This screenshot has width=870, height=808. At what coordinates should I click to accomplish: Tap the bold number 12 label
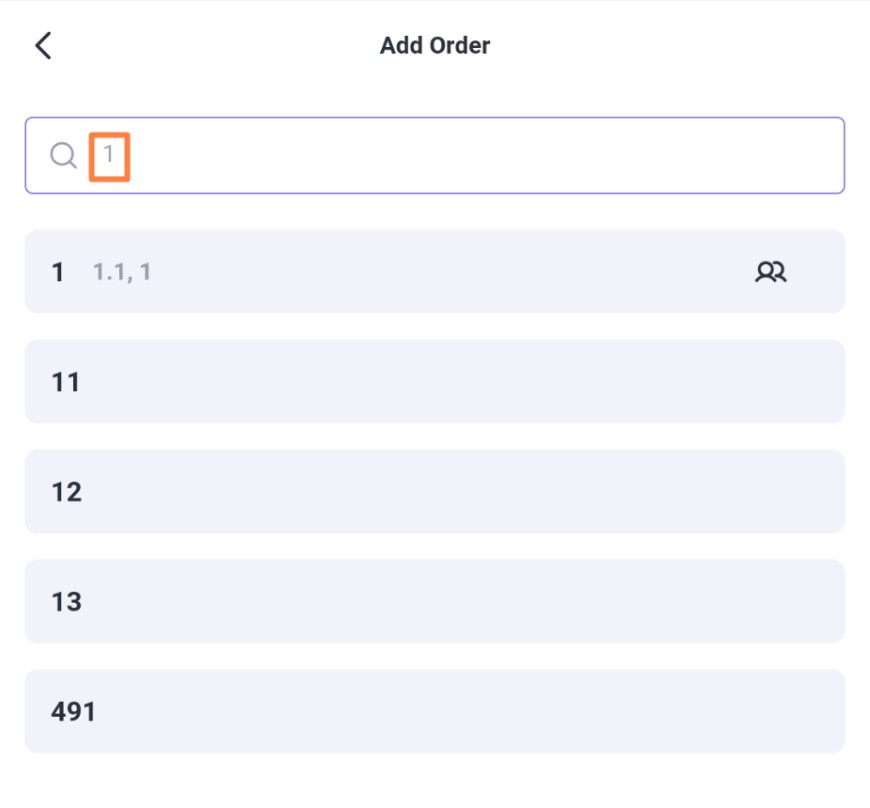tap(67, 492)
